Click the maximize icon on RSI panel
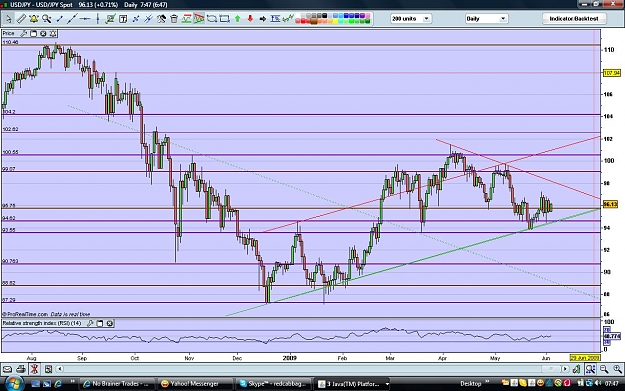 click(100, 323)
